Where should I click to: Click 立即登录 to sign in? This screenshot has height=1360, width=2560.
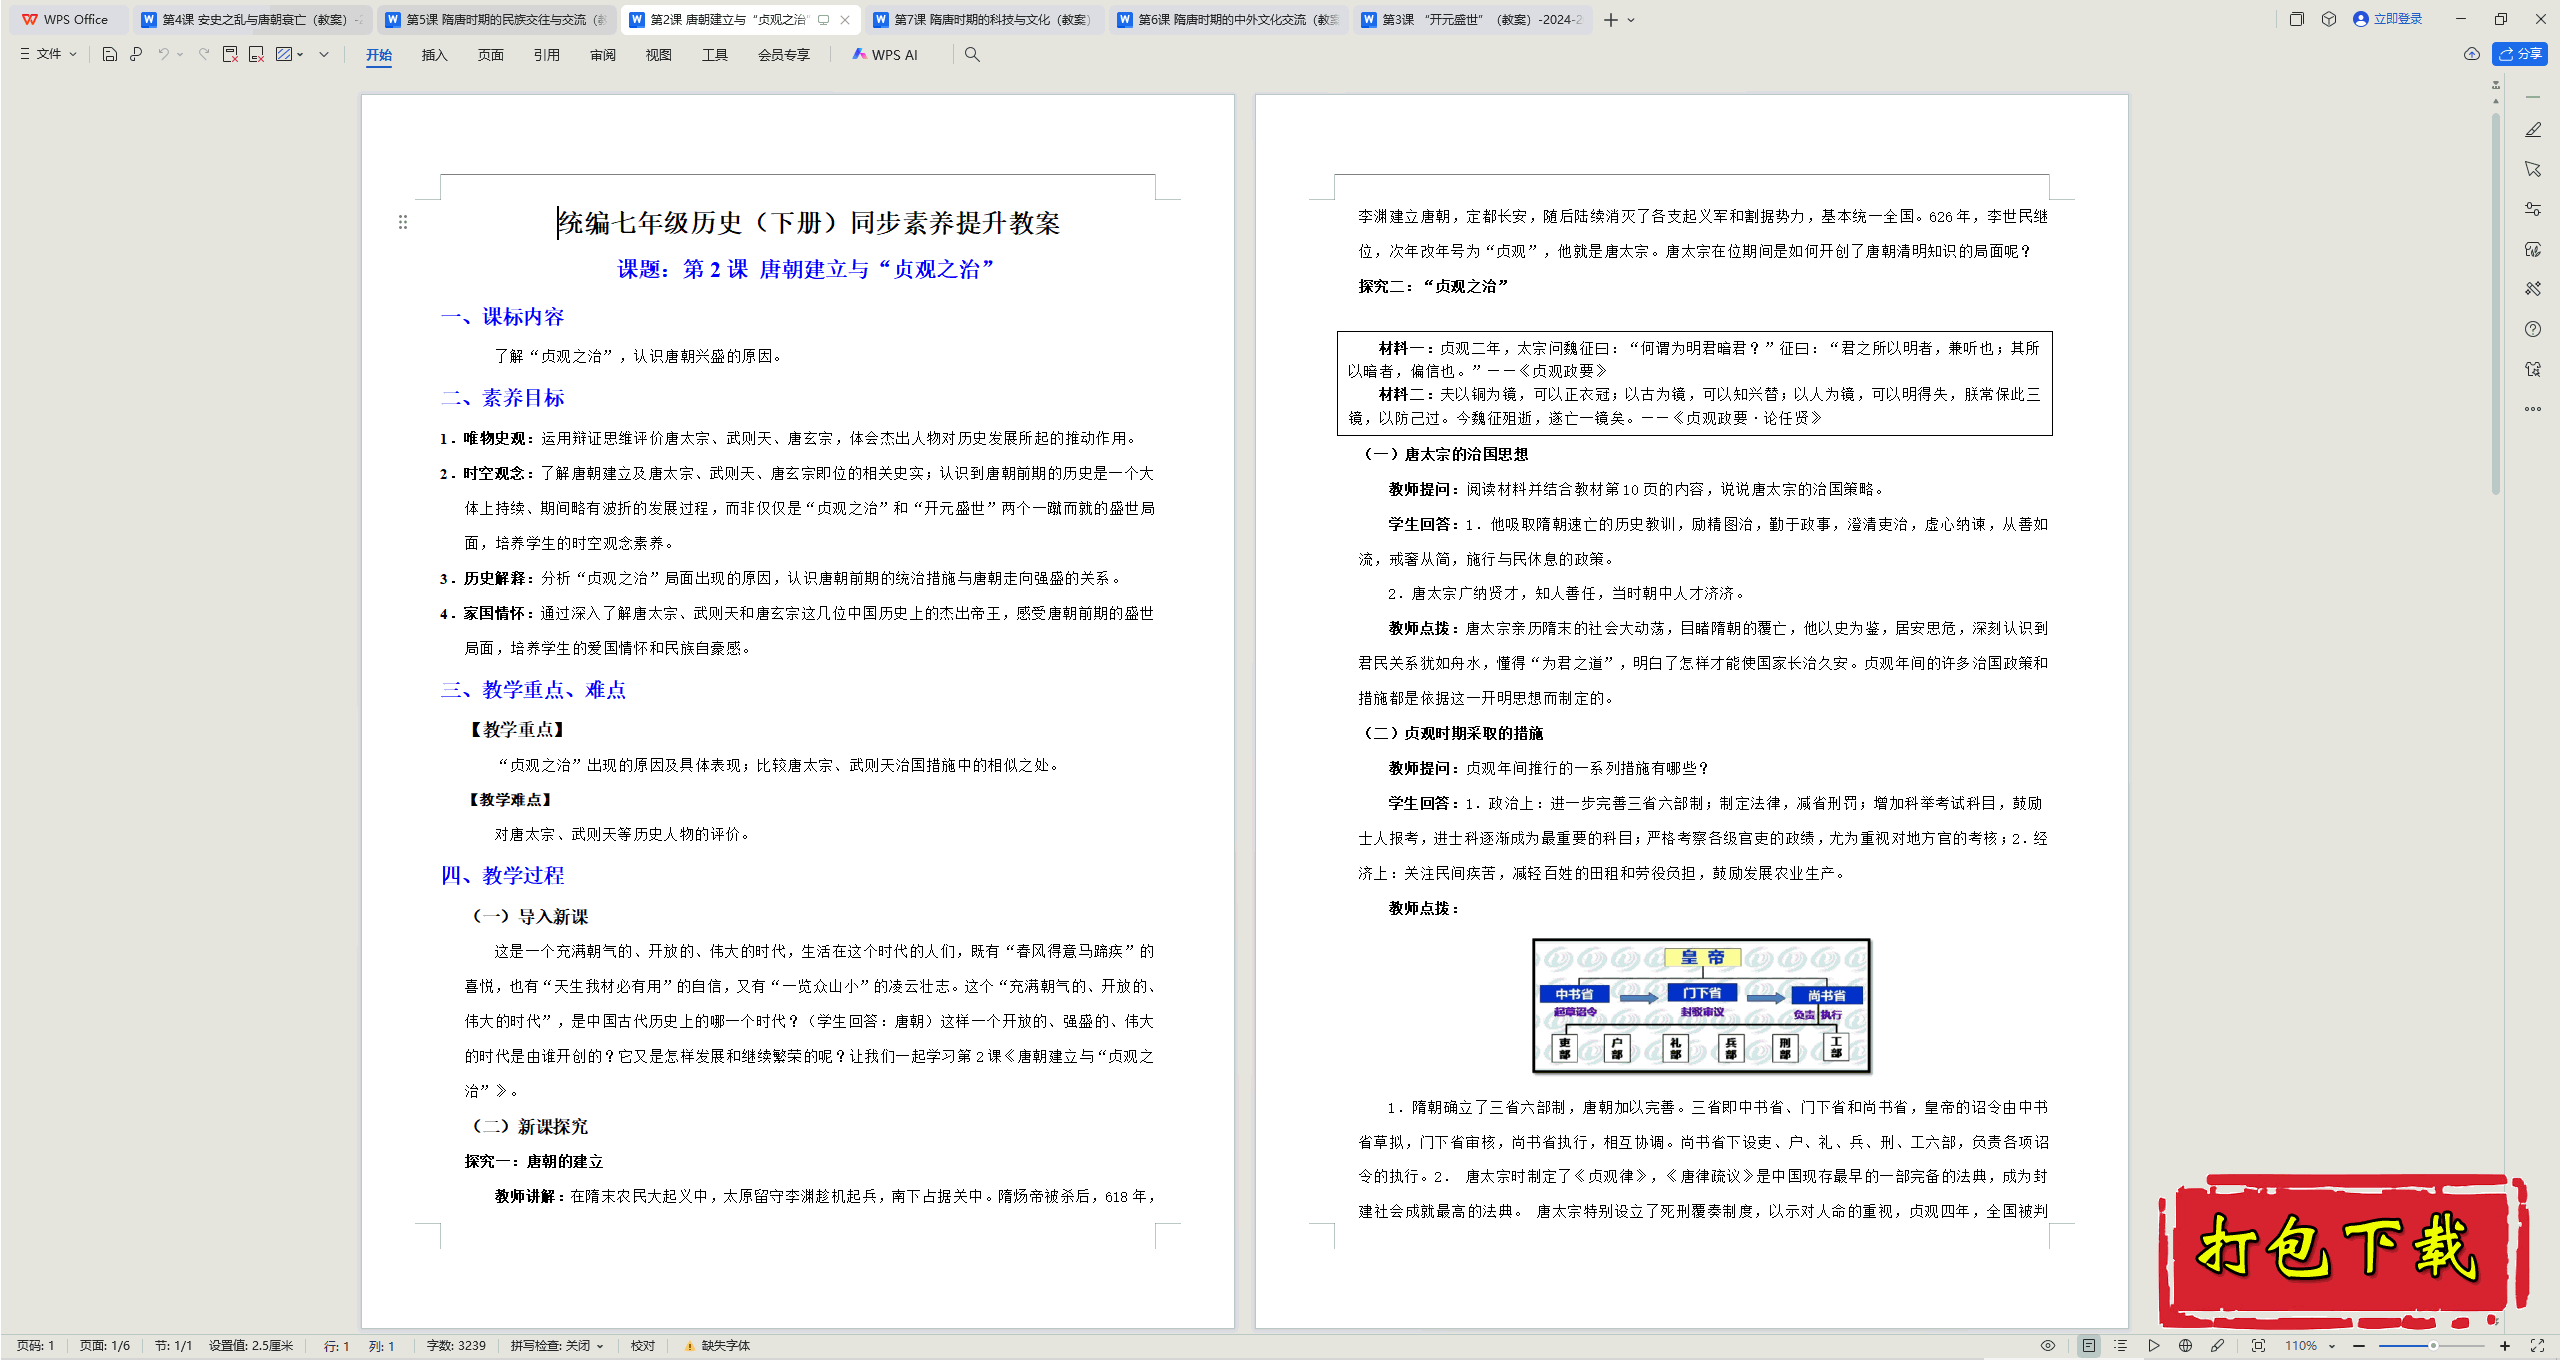coord(2387,19)
